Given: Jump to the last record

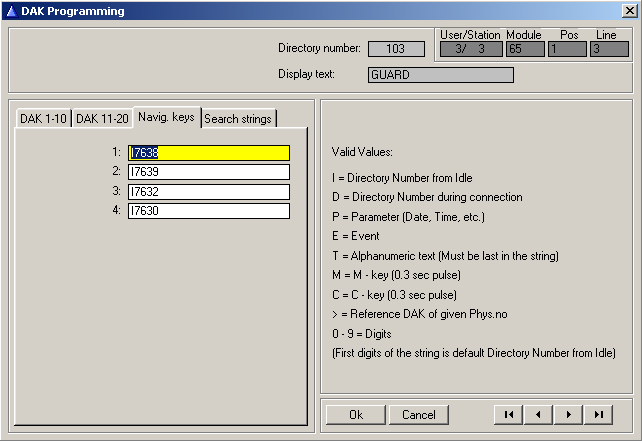Looking at the screenshot, I should (x=599, y=415).
